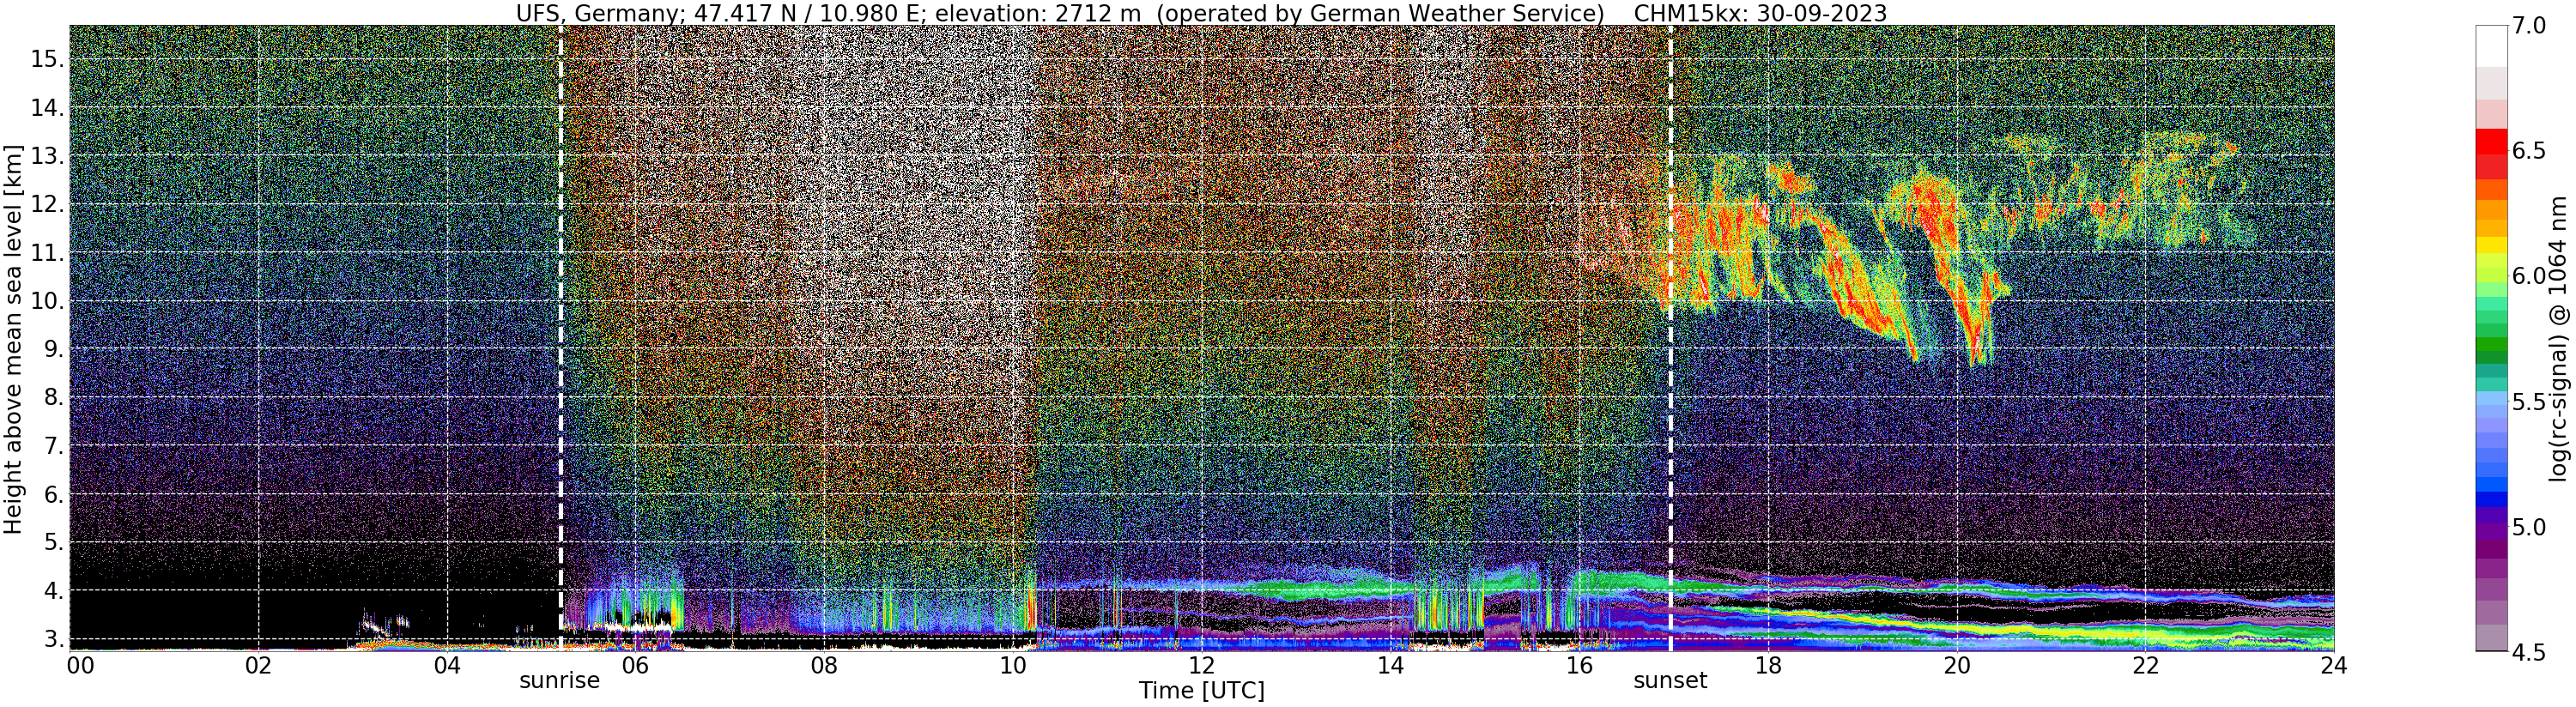Click the y-axis tick label 9.
The width and height of the screenshot is (2576, 707).
coord(54,349)
